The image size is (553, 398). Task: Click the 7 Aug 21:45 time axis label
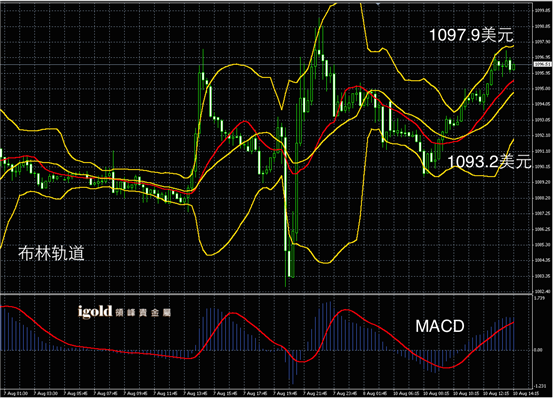tap(315, 393)
